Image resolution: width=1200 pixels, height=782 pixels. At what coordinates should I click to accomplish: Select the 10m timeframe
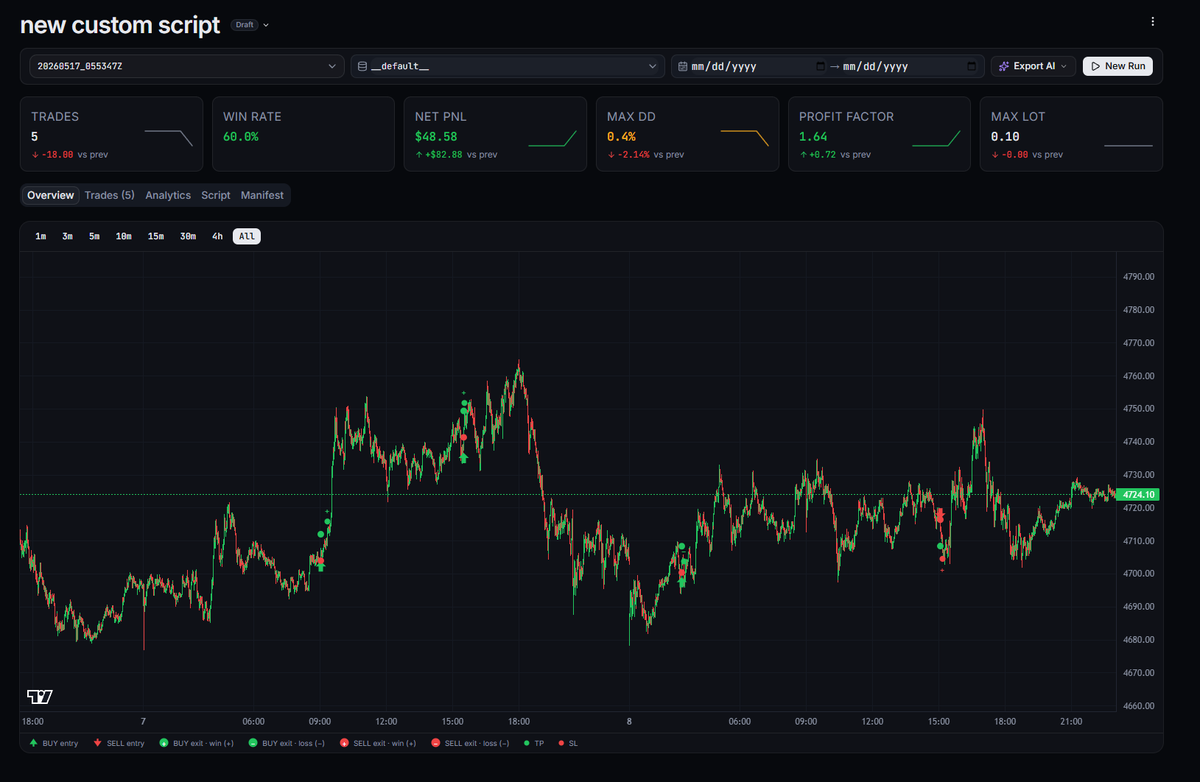pos(123,236)
